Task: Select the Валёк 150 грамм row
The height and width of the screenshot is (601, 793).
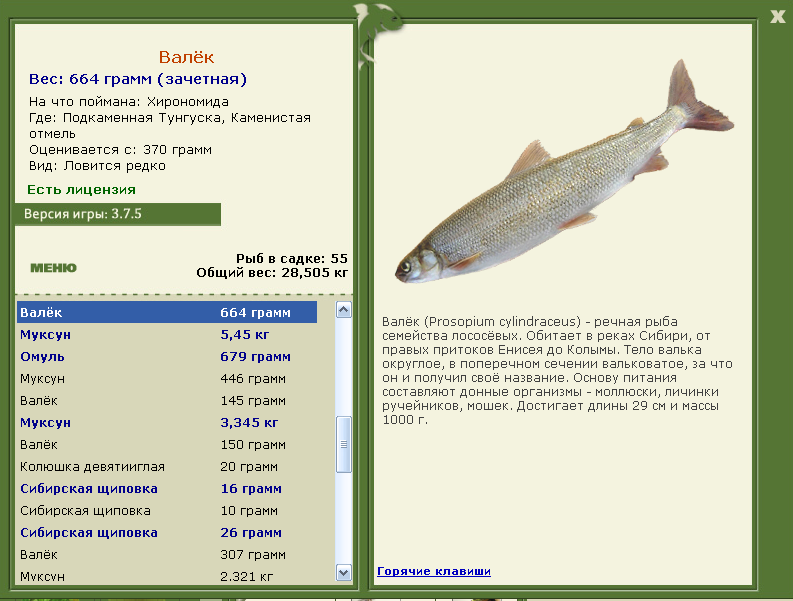Action: (x=167, y=445)
